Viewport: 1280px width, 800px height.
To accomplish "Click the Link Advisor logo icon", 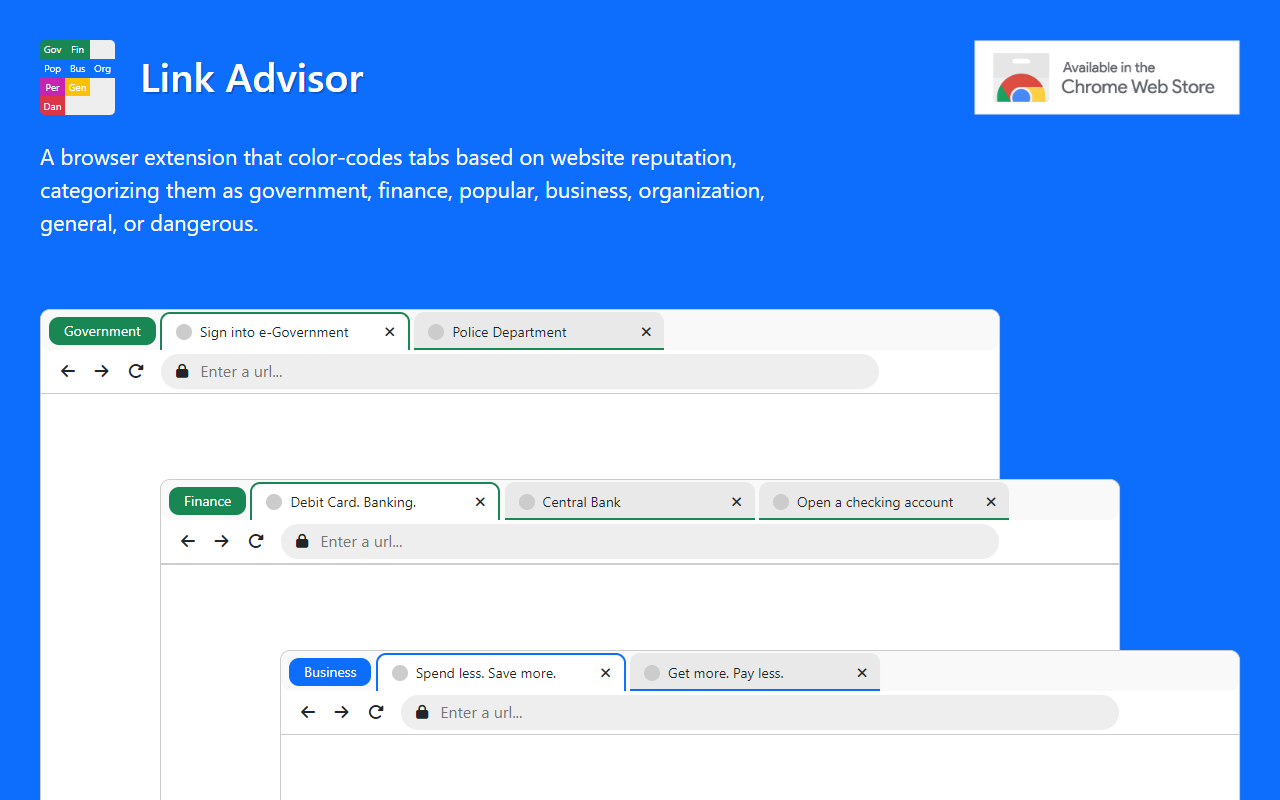I will 77,78.
